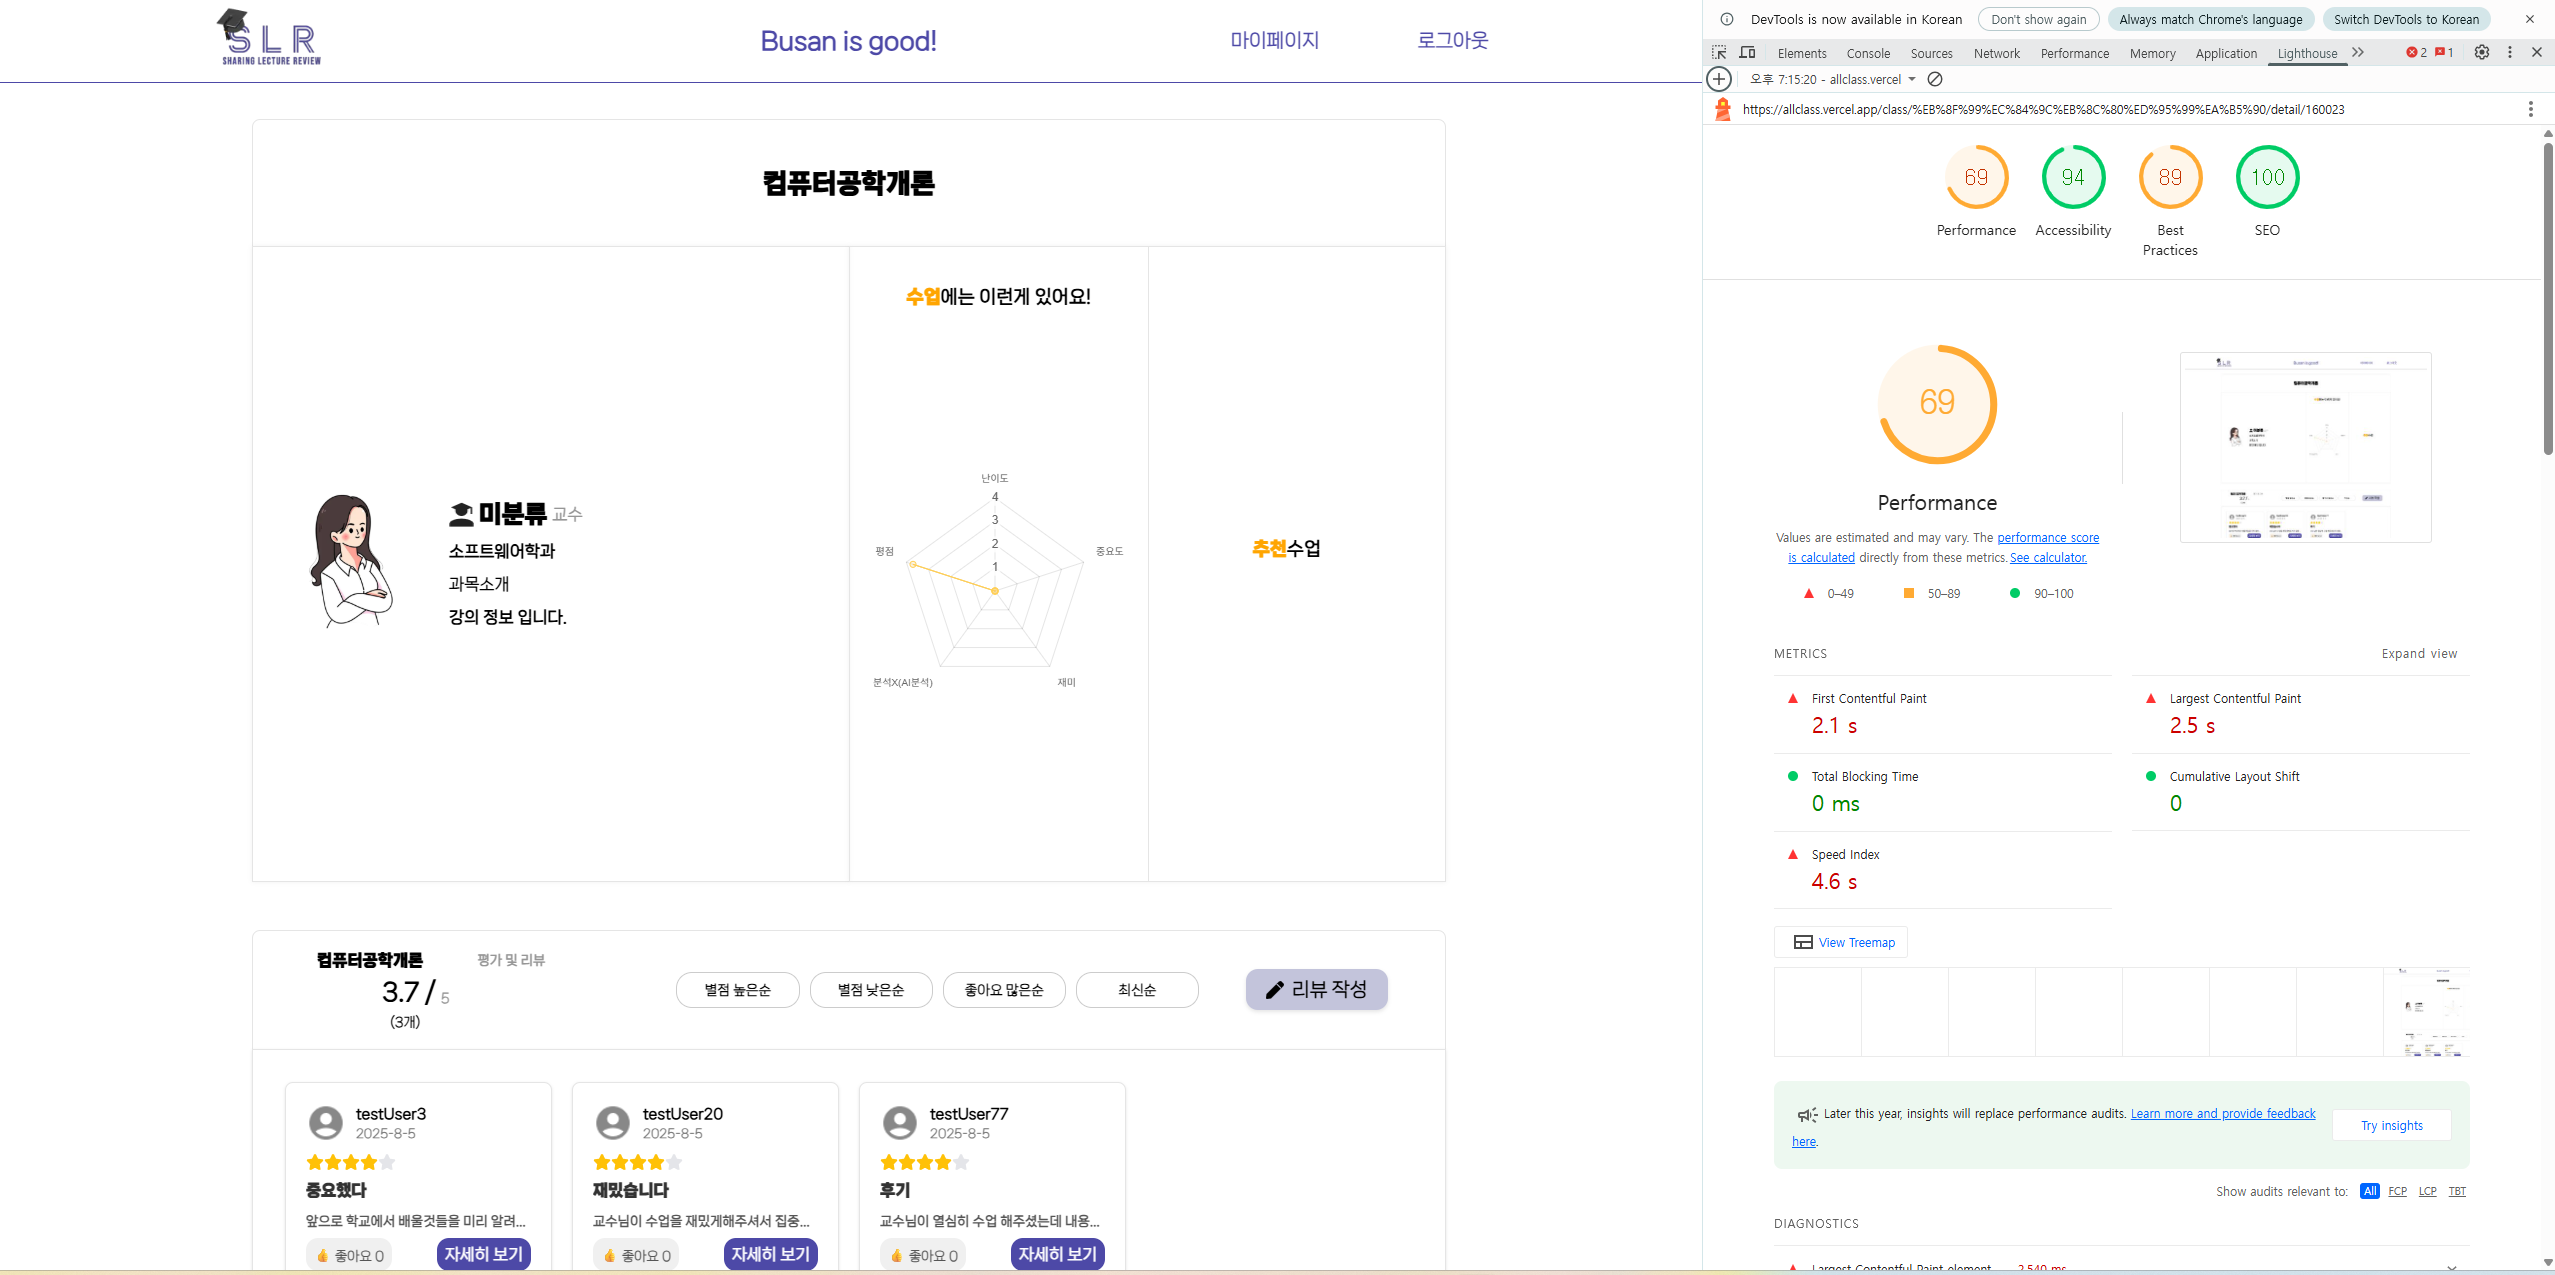The height and width of the screenshot is (1275, 2555).
Task: Switch to the Network tab
Action: point(1996,54)
